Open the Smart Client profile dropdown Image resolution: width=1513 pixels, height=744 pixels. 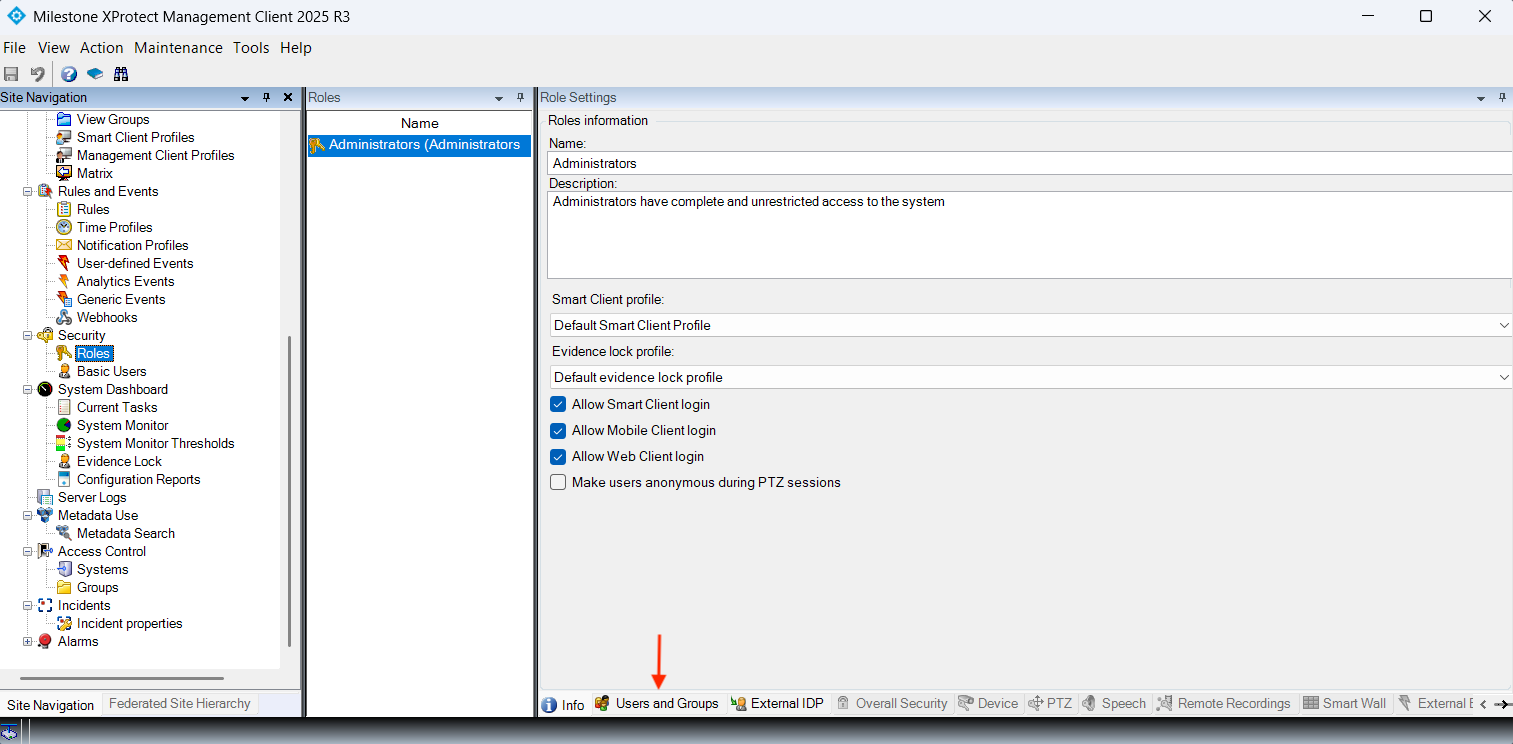coord(1030,325)
